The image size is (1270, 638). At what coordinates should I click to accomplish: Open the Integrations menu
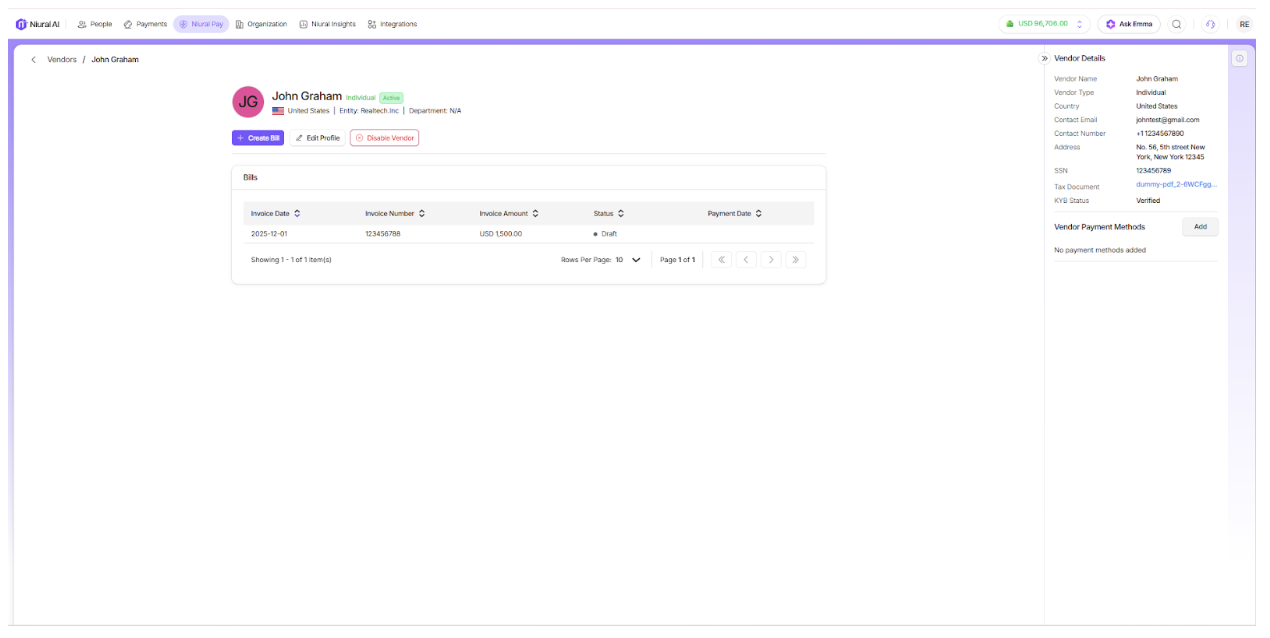[x=392, y=24]
